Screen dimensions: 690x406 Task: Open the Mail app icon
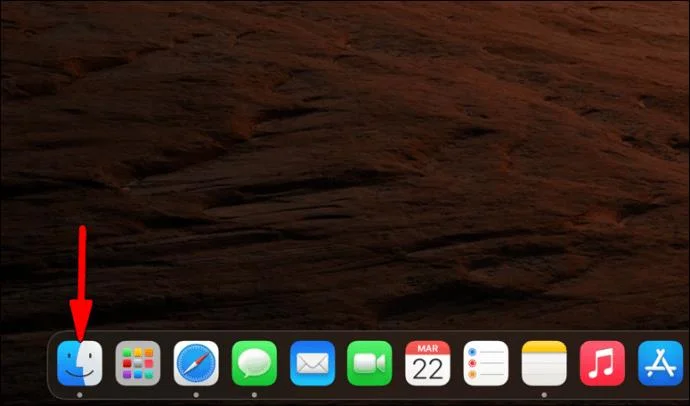click(312, 363)
